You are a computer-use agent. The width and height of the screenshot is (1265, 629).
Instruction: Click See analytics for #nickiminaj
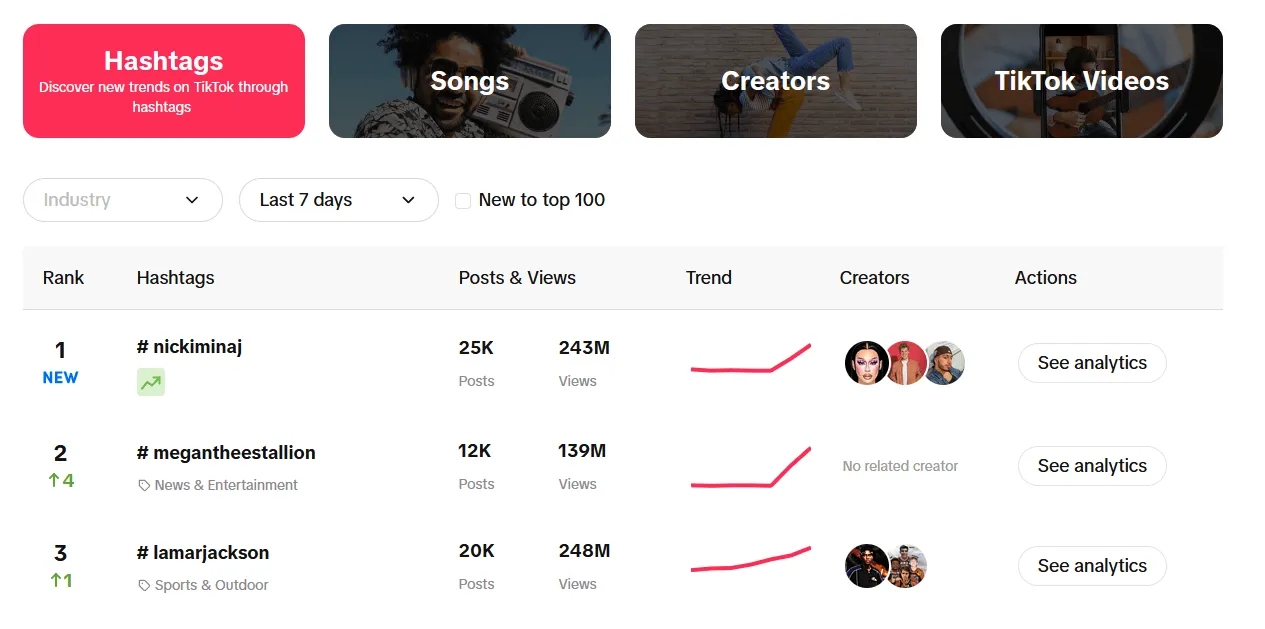click(x=1091, y=363)
